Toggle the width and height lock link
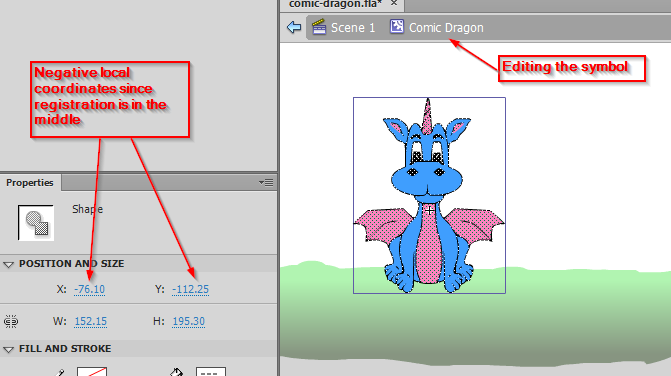 pos(11,321)
